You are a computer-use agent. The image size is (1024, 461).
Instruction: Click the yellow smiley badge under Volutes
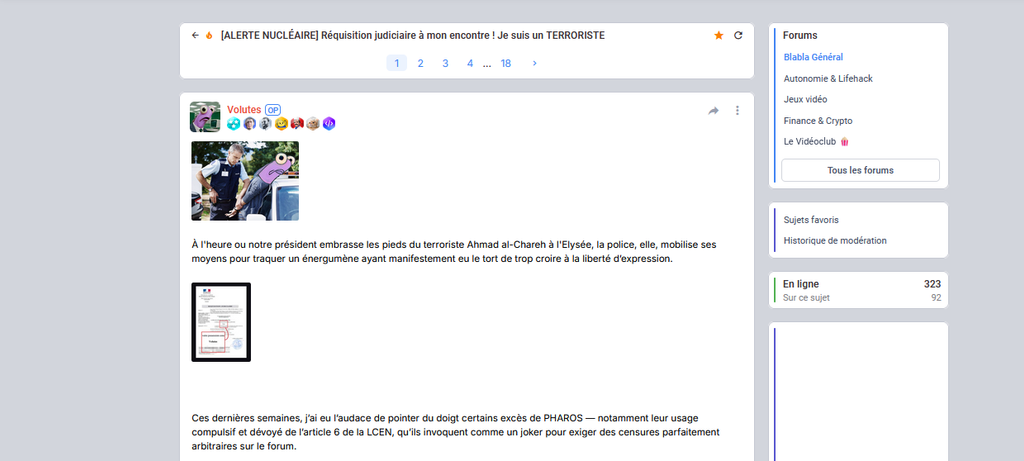281,123
